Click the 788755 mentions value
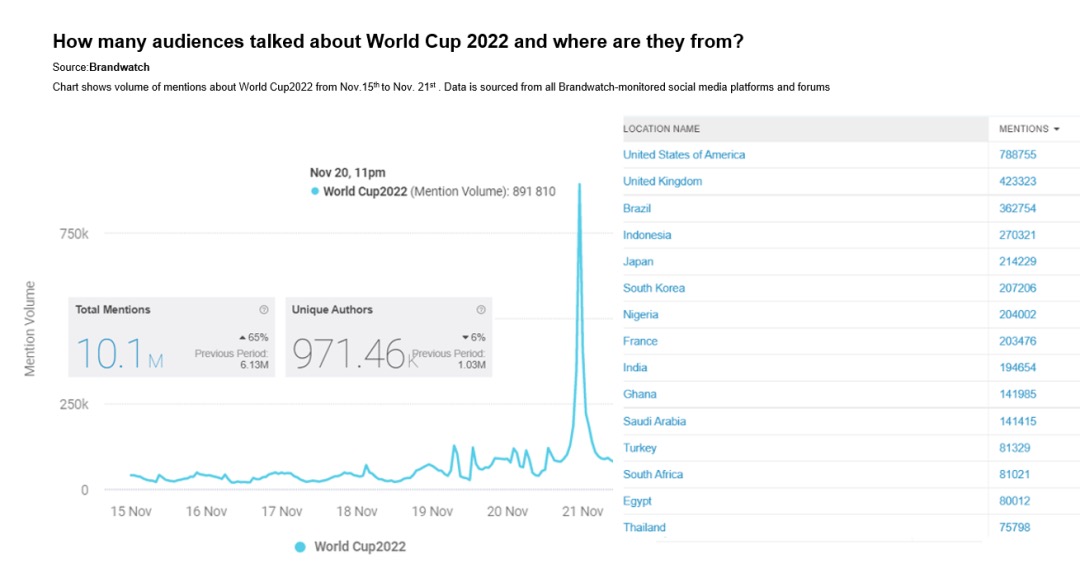Screen dimensions: 1080x573 coord(1017,155)
